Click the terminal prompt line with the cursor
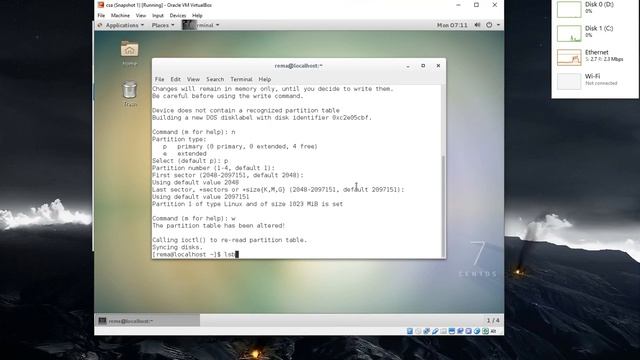The image size is (640, 360). 195,254
